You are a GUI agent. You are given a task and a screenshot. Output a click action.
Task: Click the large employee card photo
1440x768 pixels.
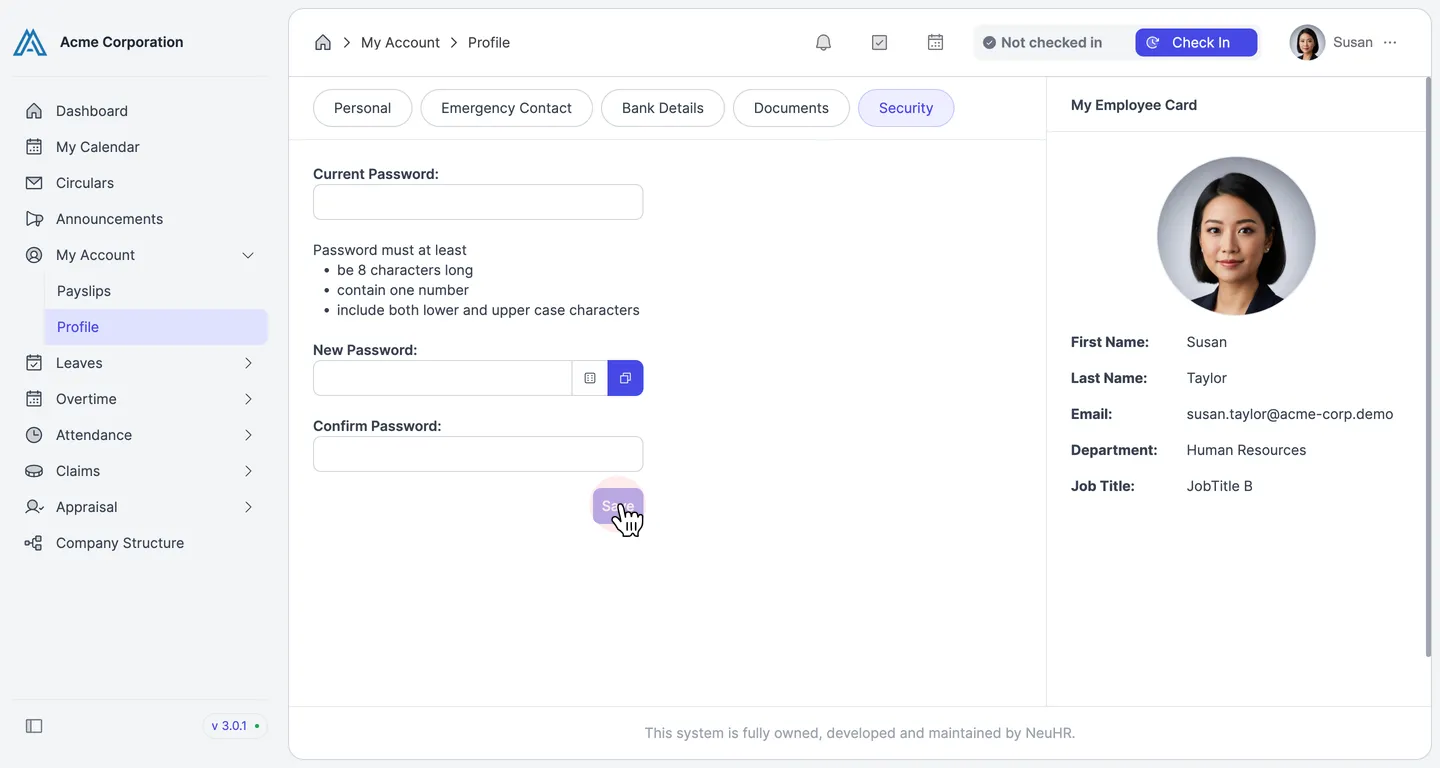pos(1236,236)
